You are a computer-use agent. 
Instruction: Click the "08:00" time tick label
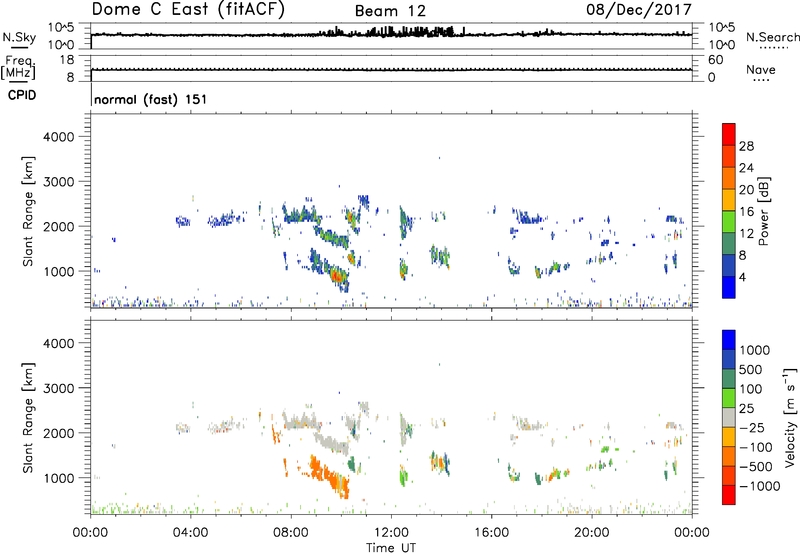click(291, 533)
